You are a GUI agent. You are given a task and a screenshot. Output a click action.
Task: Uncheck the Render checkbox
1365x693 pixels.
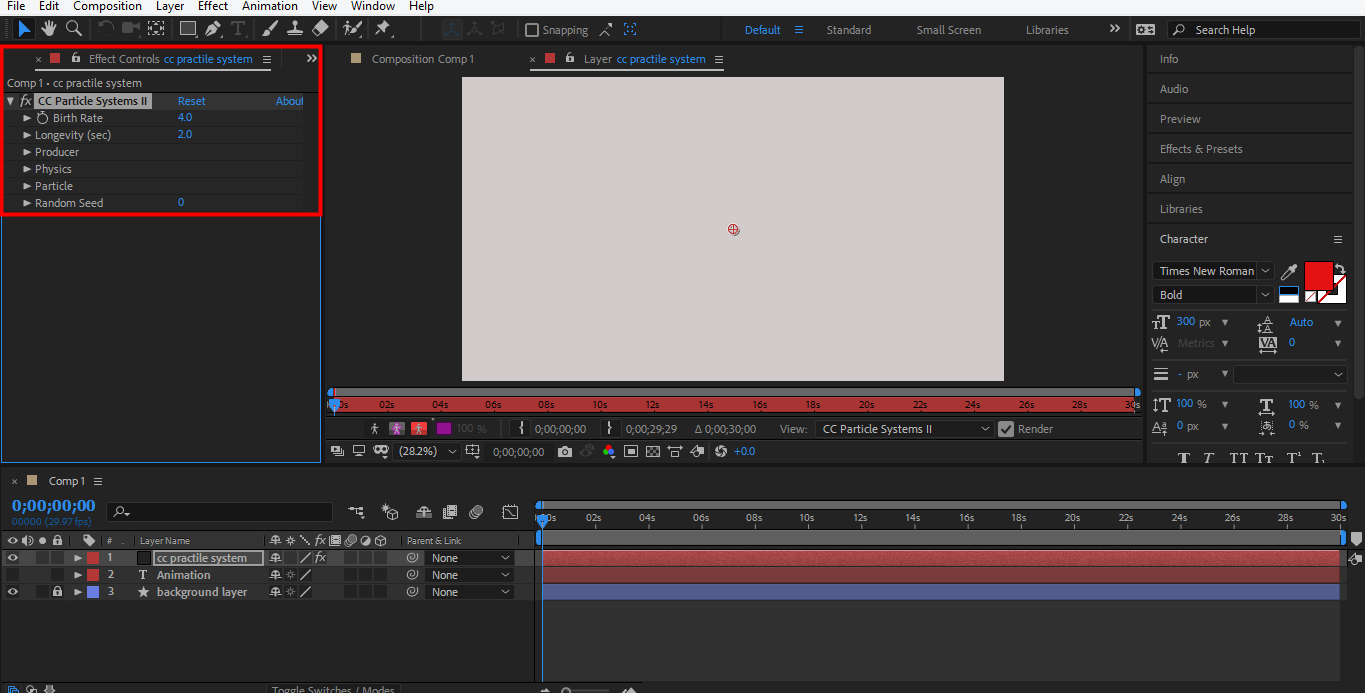click(1006, 429)
